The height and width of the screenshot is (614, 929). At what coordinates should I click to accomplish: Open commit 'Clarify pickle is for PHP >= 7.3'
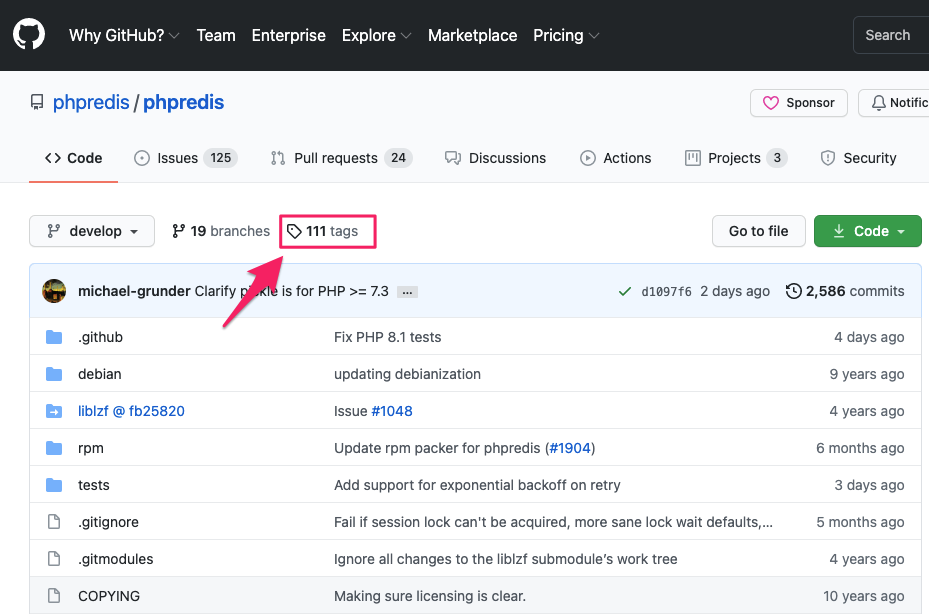(x=291, y=292)
